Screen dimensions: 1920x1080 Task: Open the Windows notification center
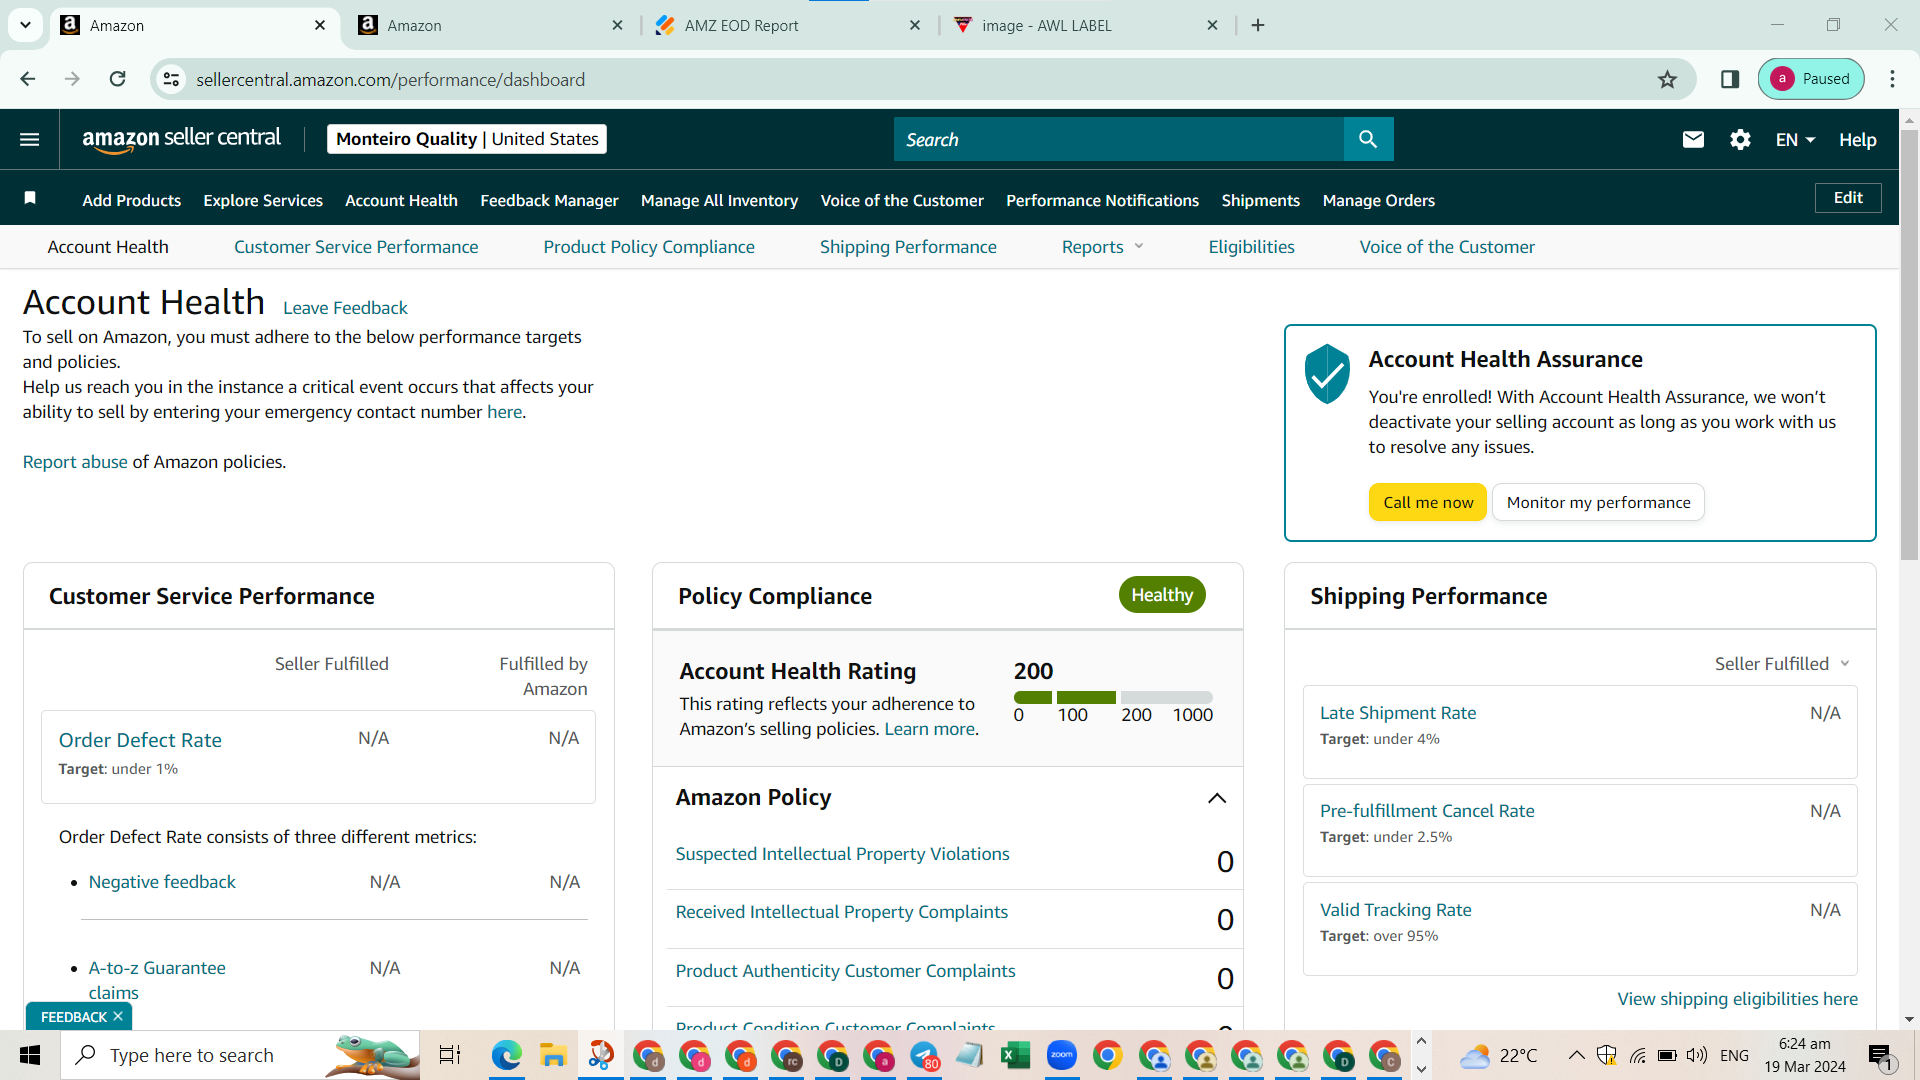(1882, 1056)
